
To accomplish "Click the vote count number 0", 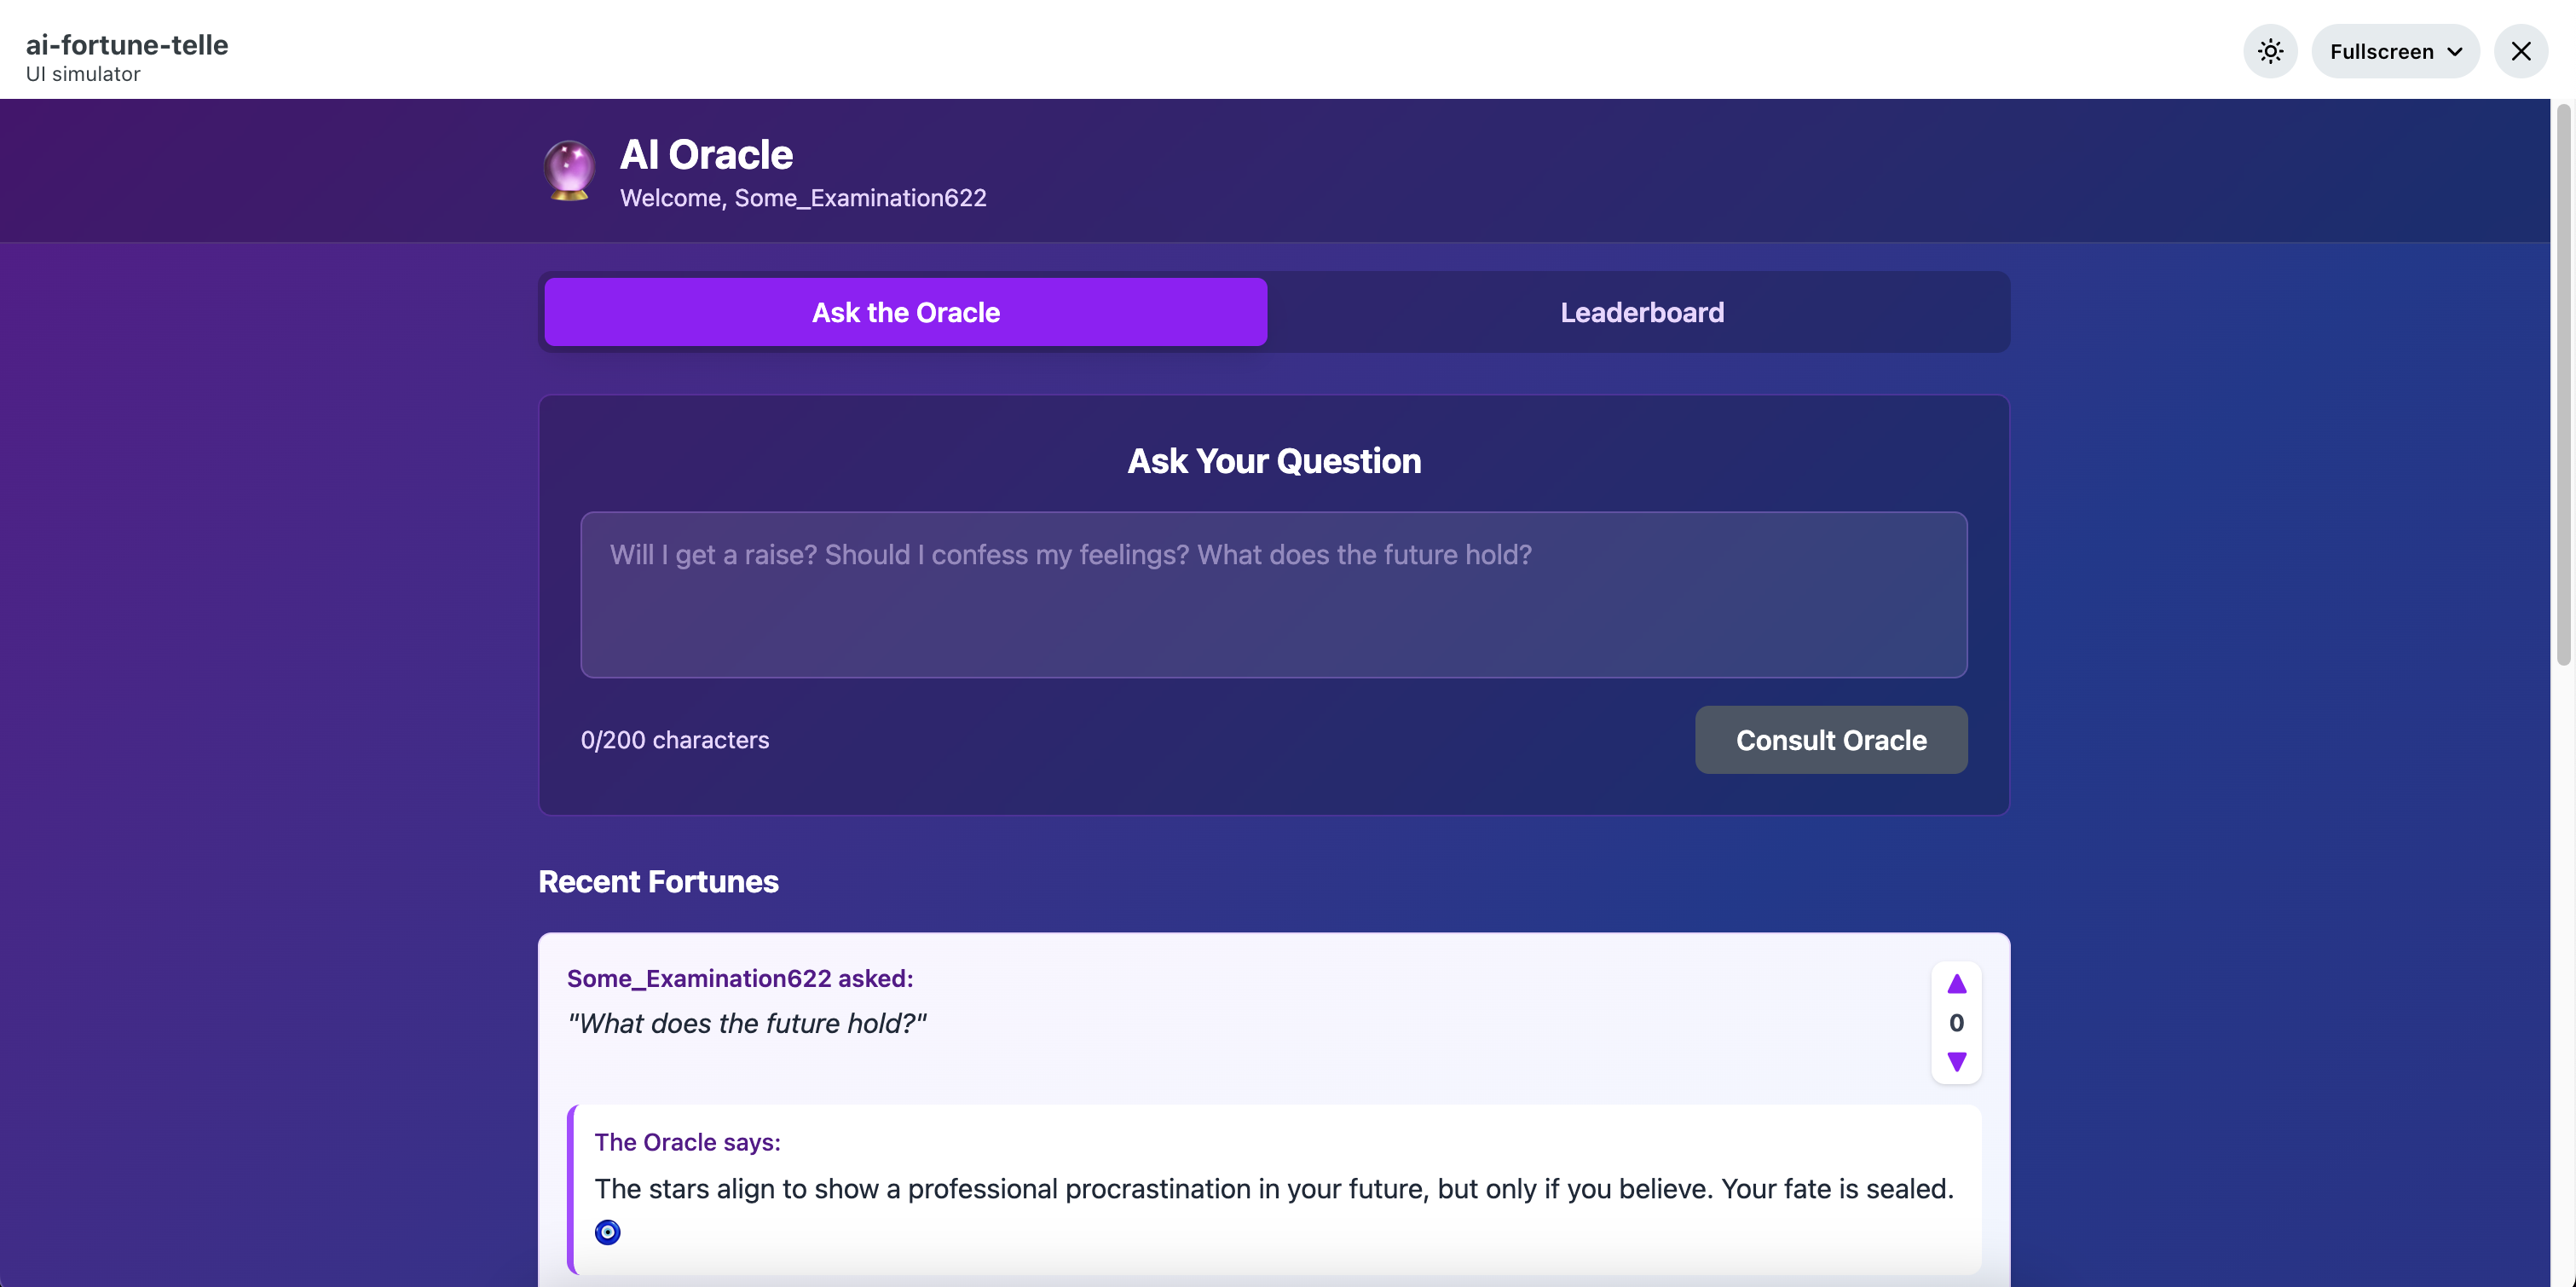I will pos(1956,1023).
